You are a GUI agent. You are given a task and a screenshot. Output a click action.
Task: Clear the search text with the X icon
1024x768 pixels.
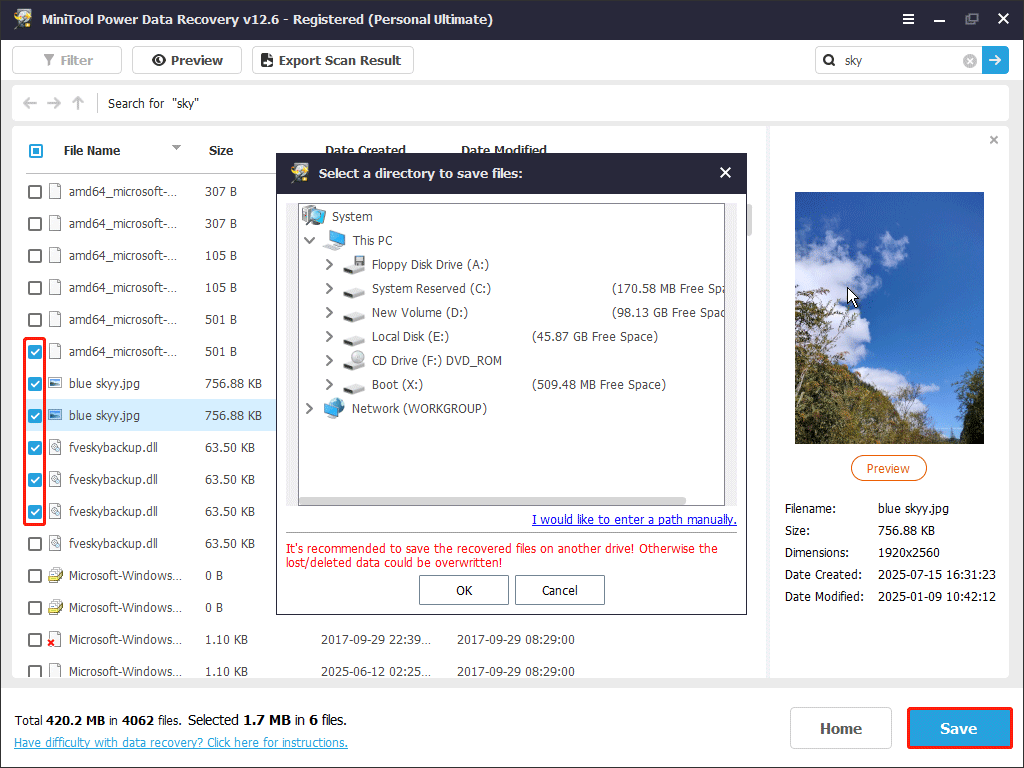click(969, 61)
